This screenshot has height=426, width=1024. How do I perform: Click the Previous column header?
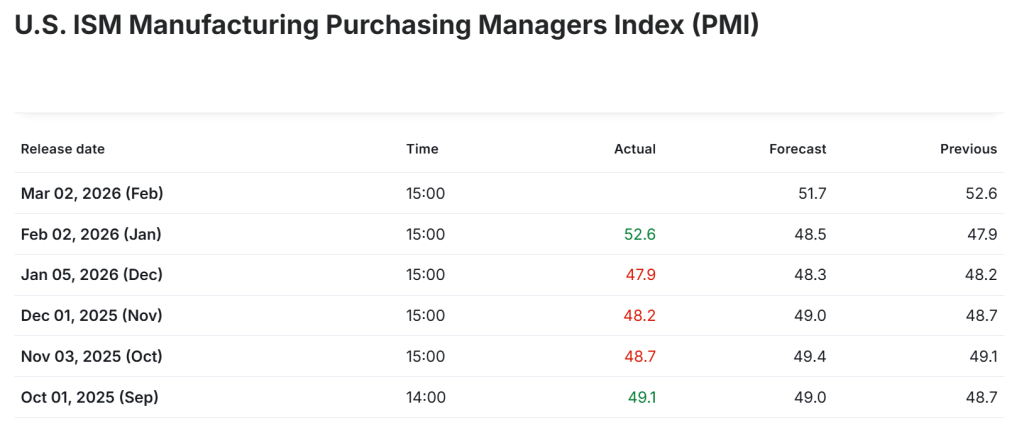click(x=968, y=149)
